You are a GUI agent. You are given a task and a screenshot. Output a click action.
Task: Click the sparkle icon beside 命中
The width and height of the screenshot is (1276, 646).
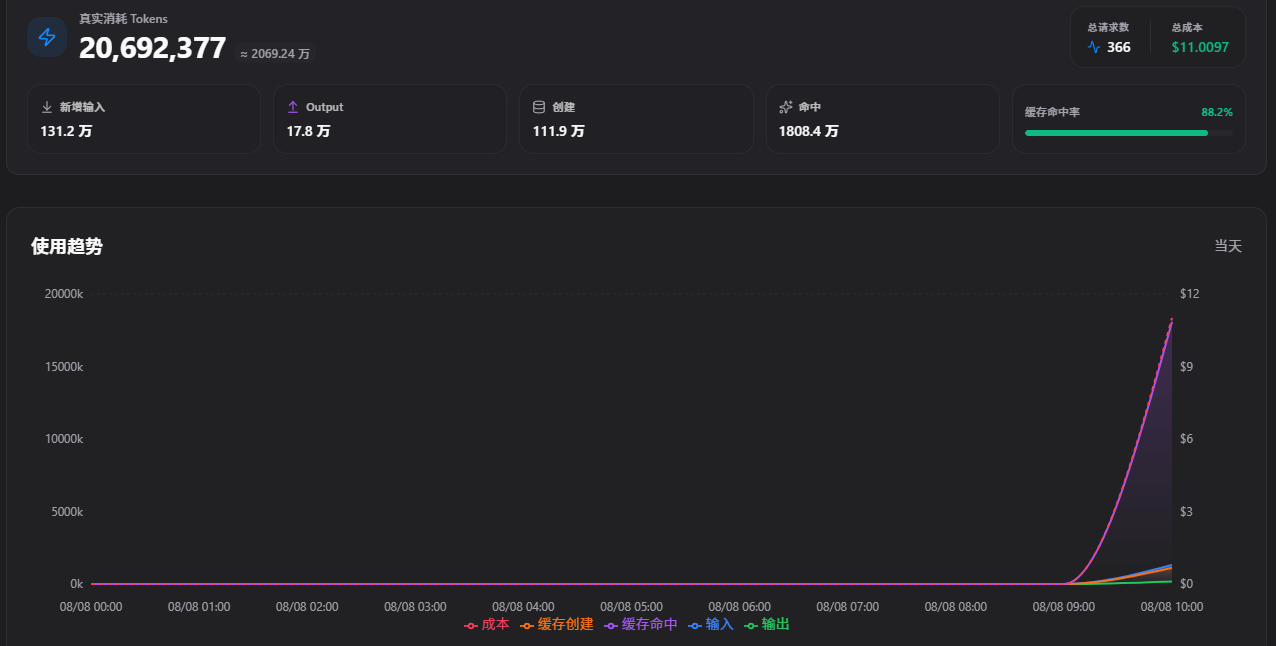[x=786, y=107]
